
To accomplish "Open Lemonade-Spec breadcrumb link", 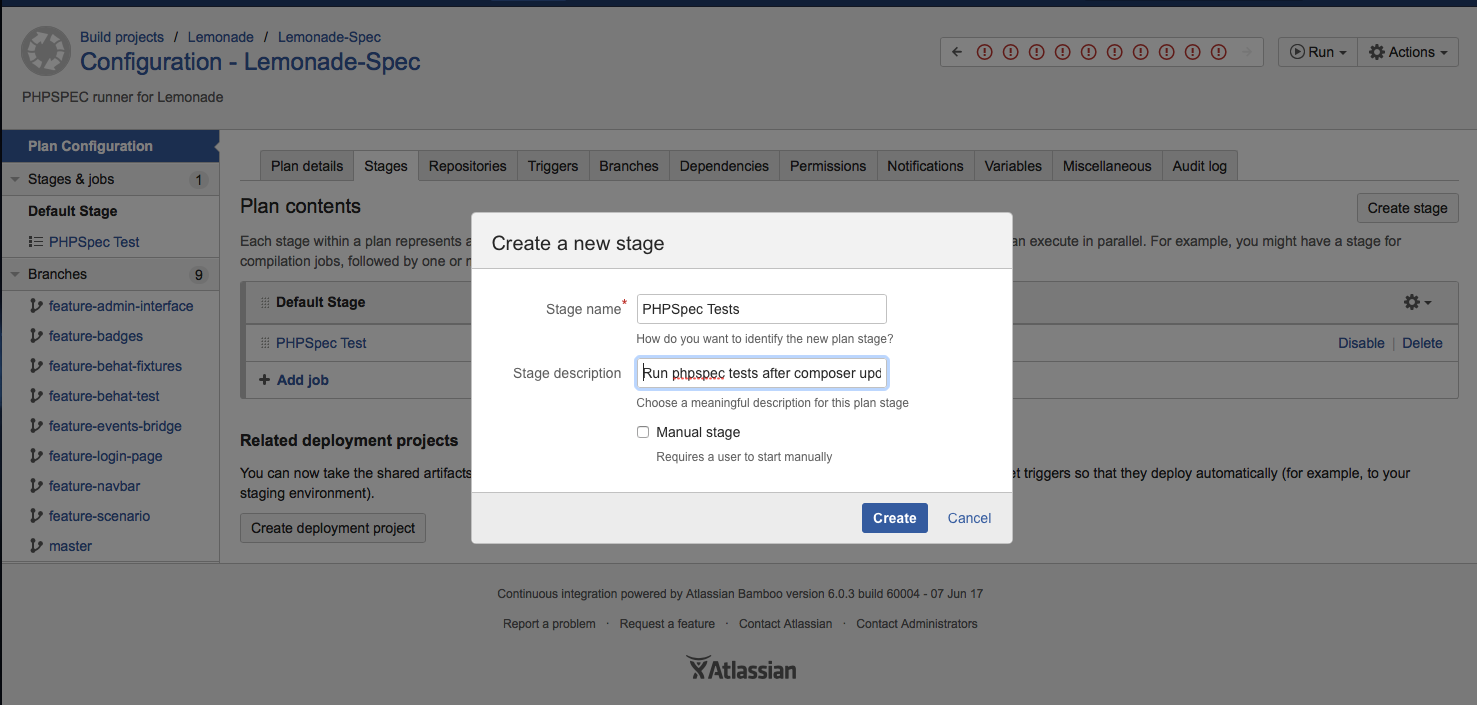I will click(x=329, y=37).
